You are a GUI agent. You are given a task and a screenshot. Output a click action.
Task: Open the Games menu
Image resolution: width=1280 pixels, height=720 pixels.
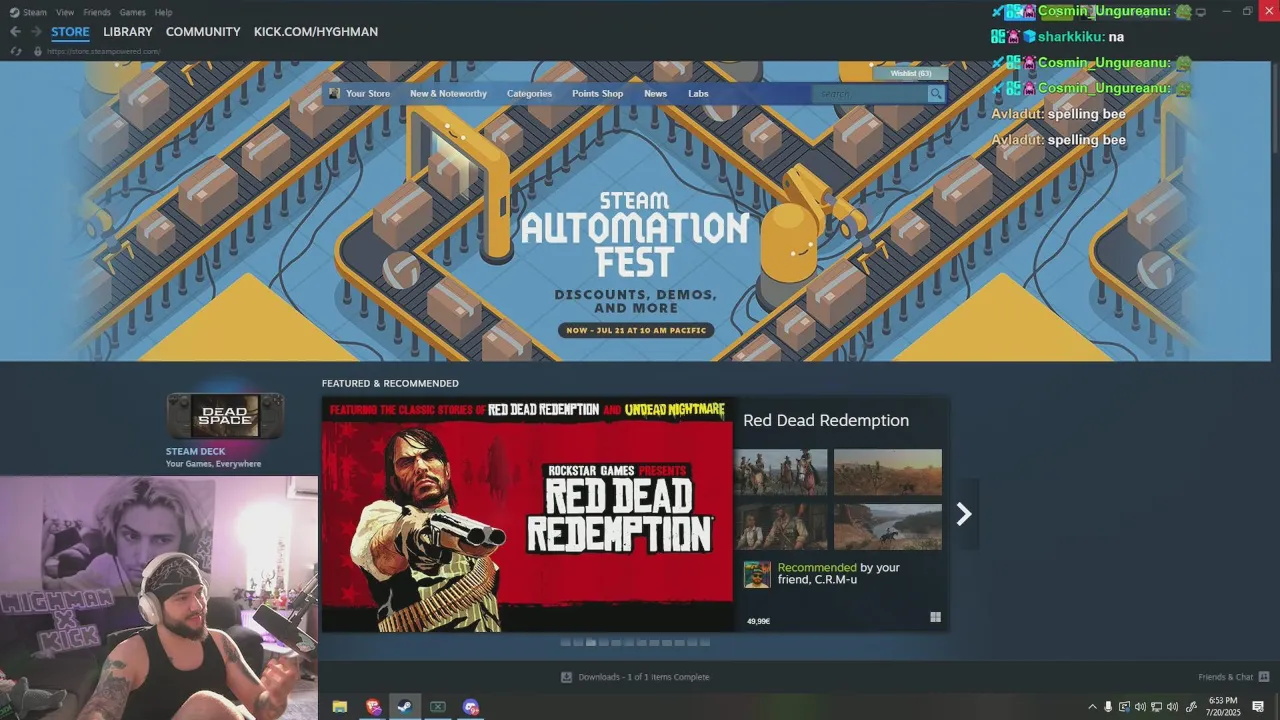[x=132, y=12]
